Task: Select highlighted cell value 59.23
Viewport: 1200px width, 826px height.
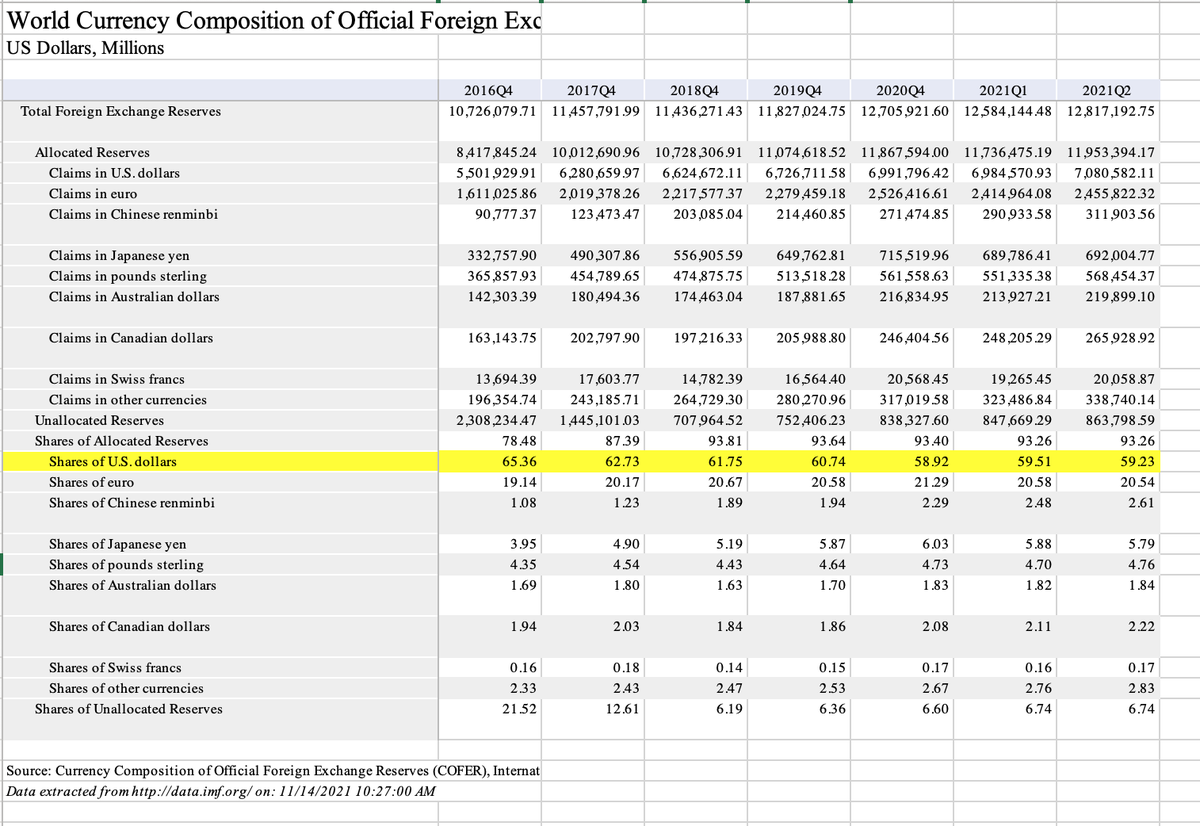Action: pyautogui.click(x=1139, y=462)
